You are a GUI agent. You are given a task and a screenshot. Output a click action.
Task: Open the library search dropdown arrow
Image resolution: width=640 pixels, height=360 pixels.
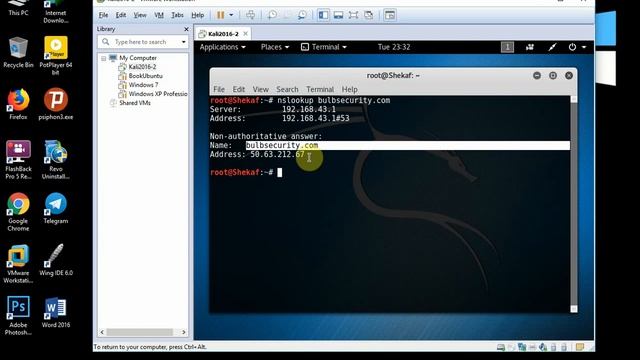pos(184,42)
